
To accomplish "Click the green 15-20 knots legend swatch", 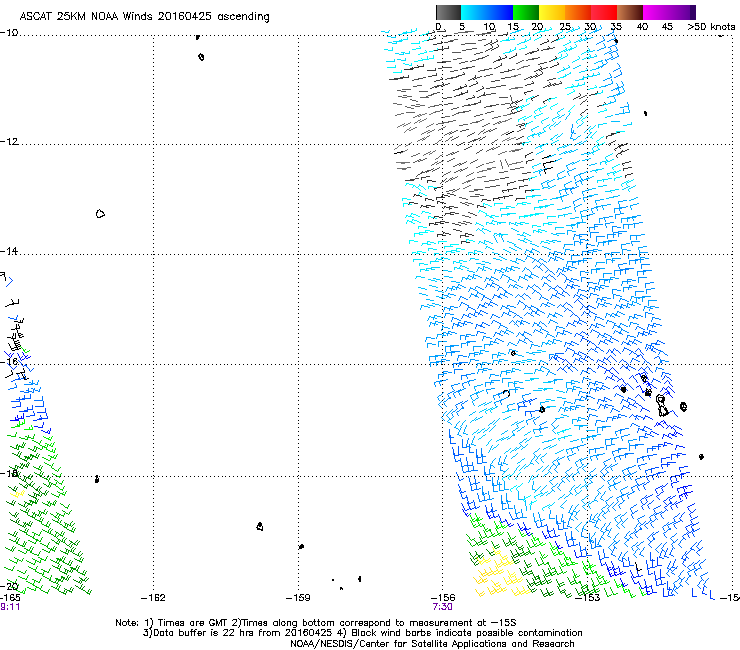I will 526,12.
